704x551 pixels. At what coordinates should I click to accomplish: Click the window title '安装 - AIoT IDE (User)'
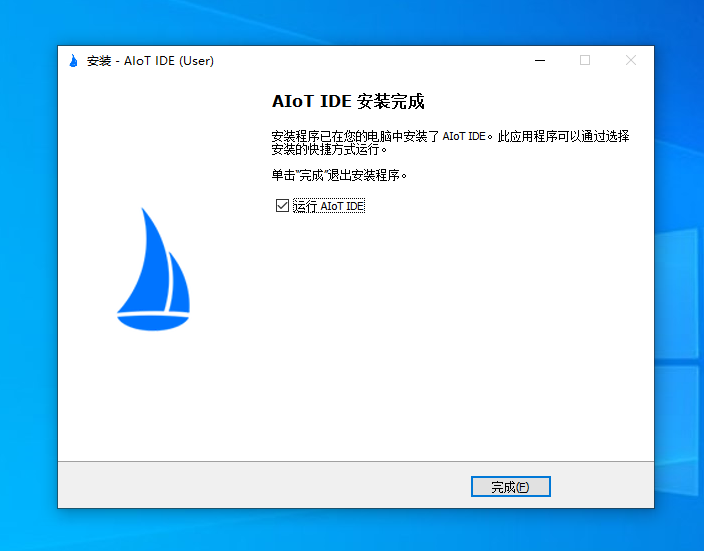click(150, 61)
